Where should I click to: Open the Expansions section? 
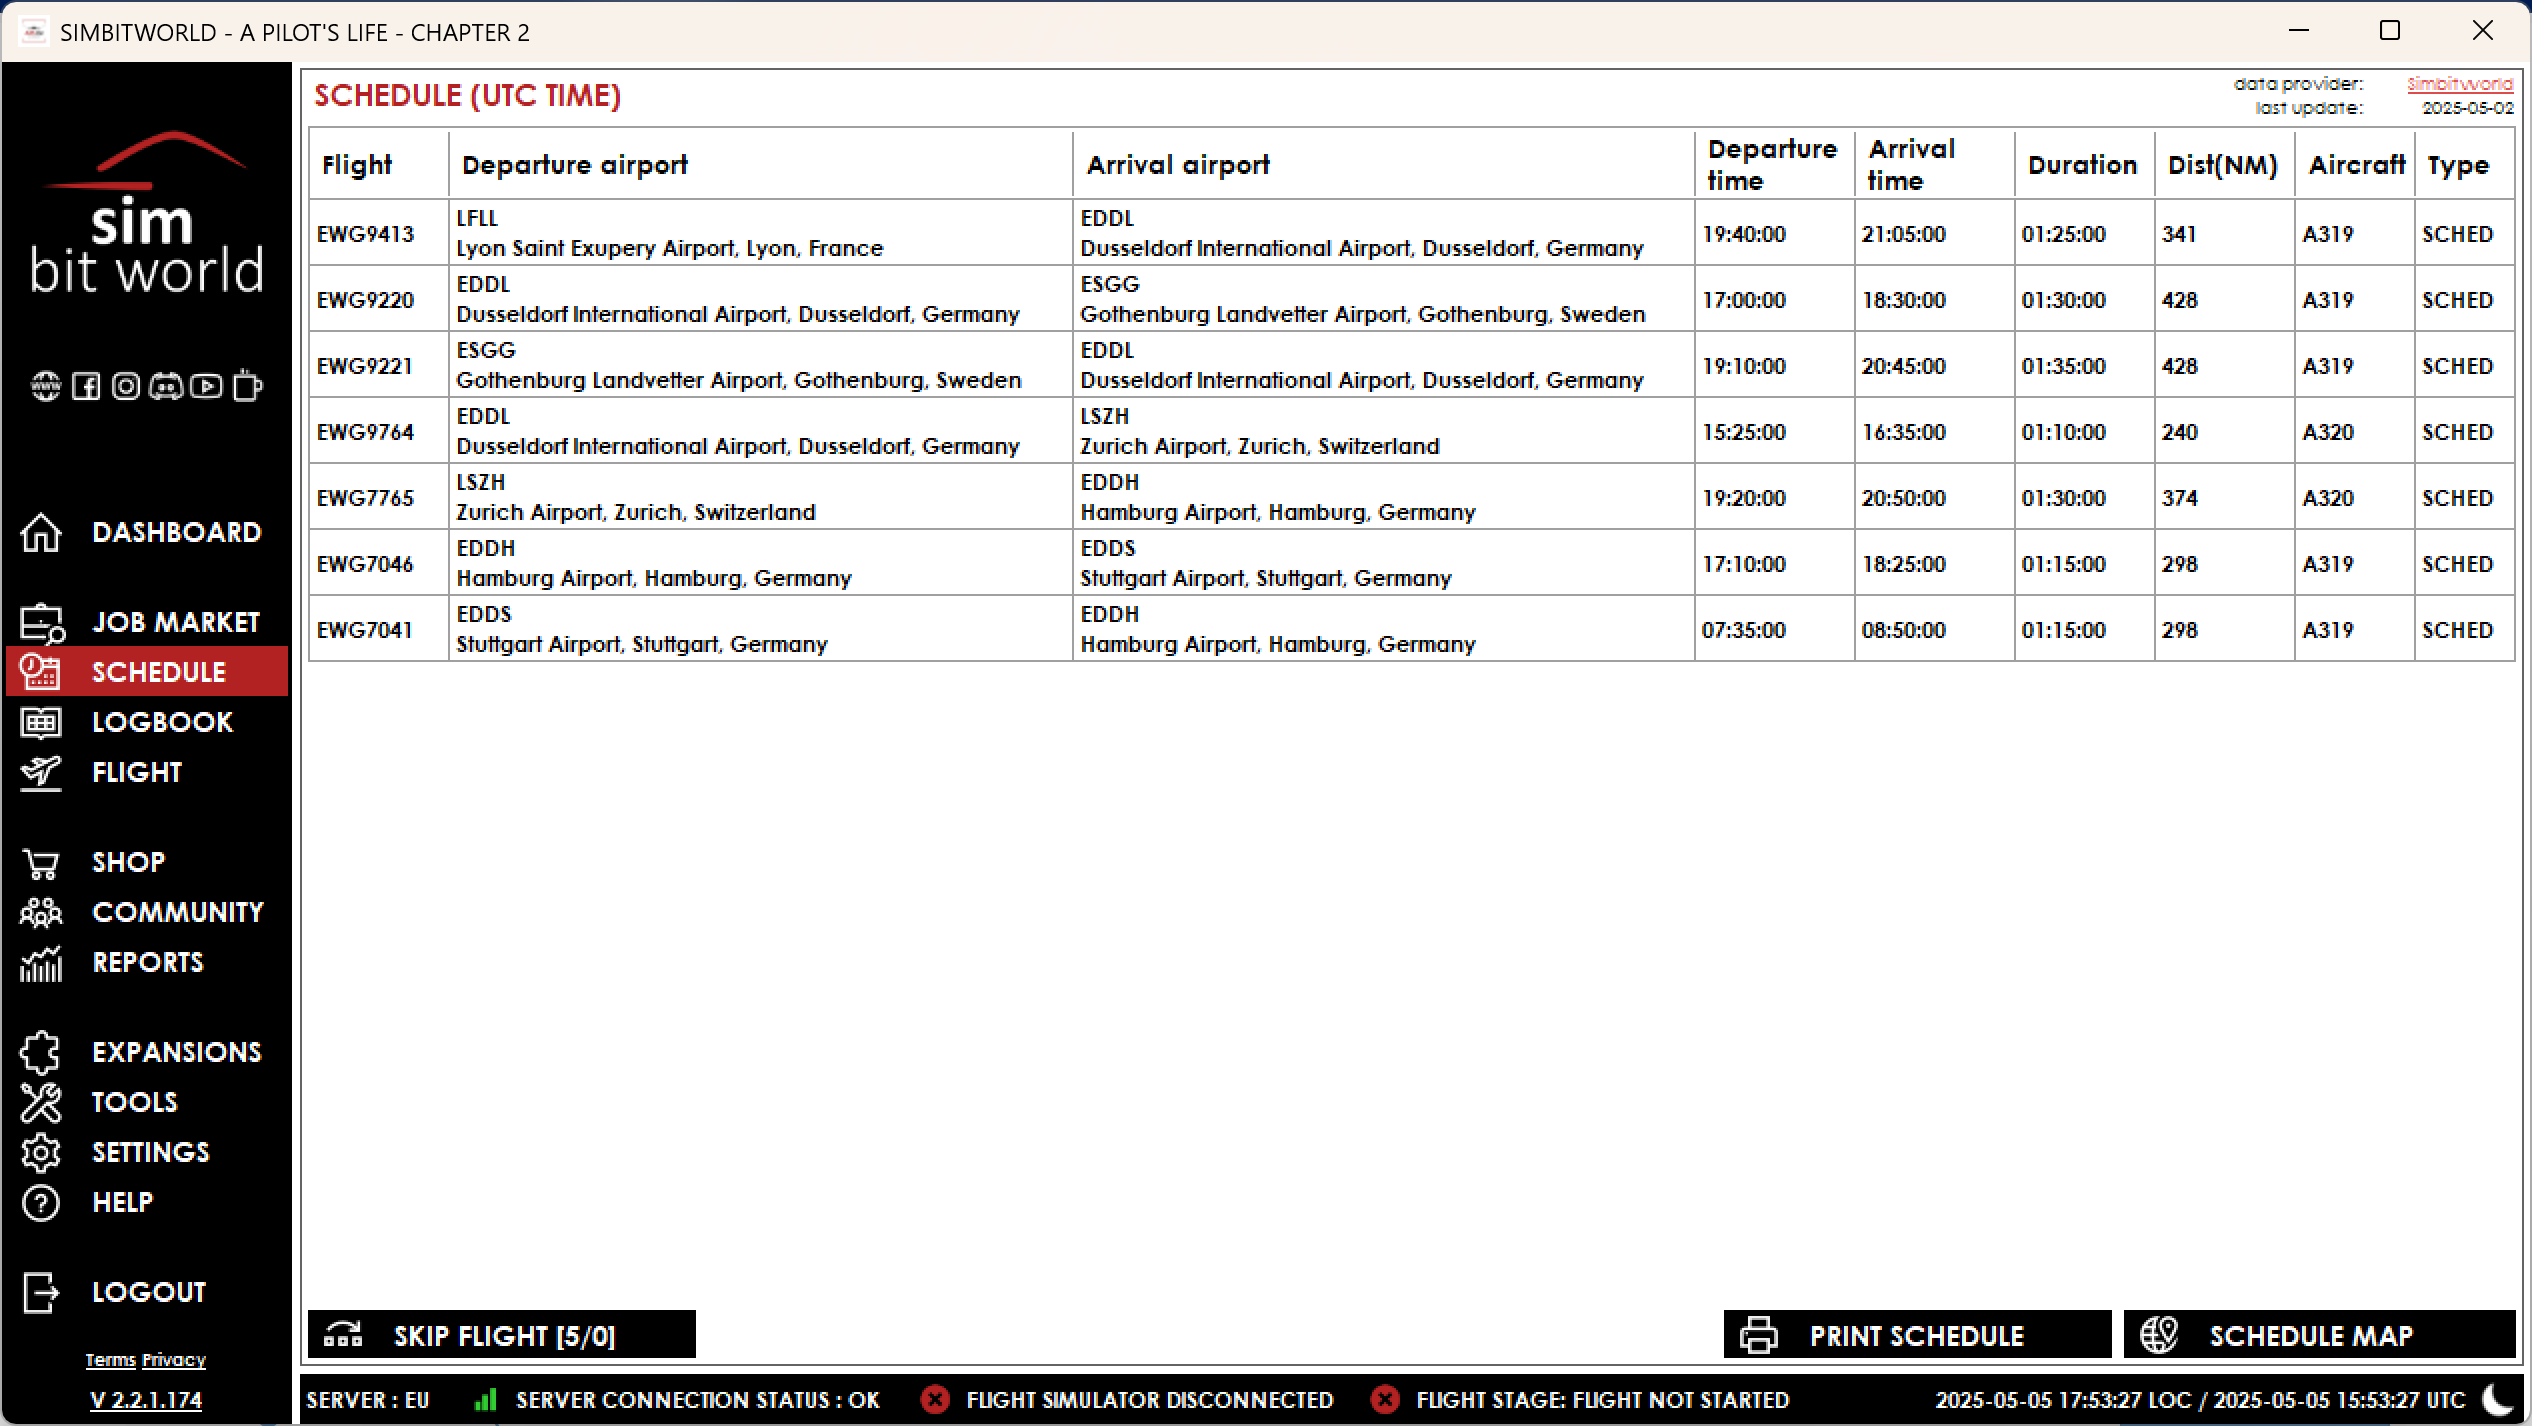(176, 1052)
